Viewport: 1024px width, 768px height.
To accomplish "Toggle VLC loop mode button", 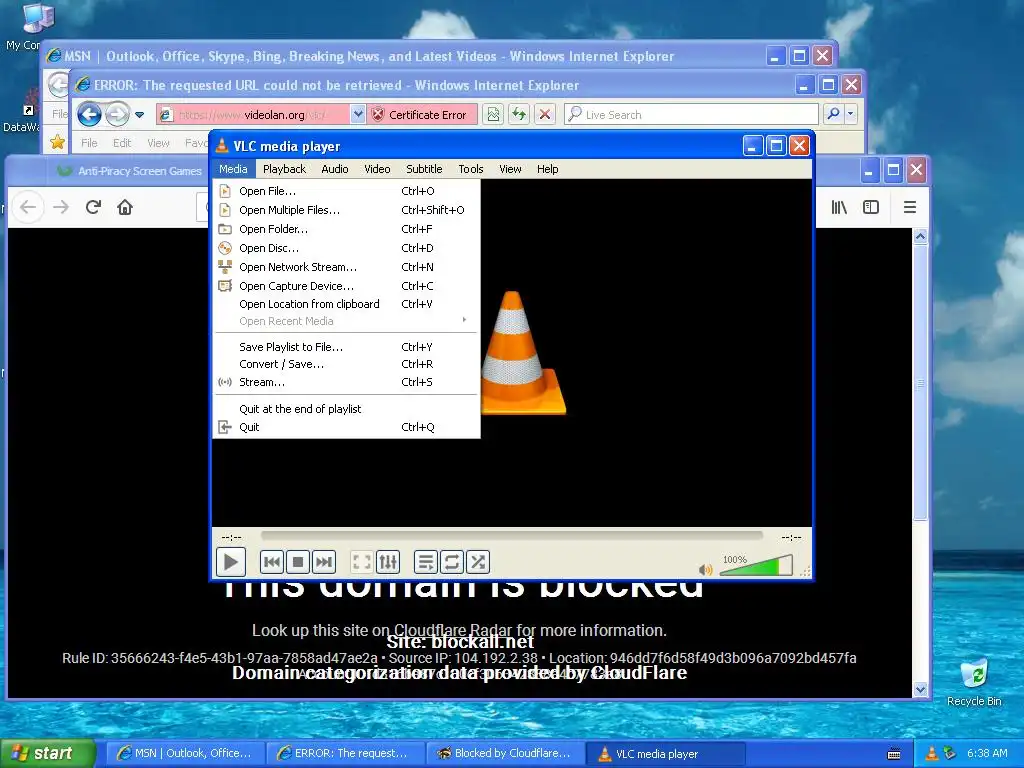I will (451, 562).
